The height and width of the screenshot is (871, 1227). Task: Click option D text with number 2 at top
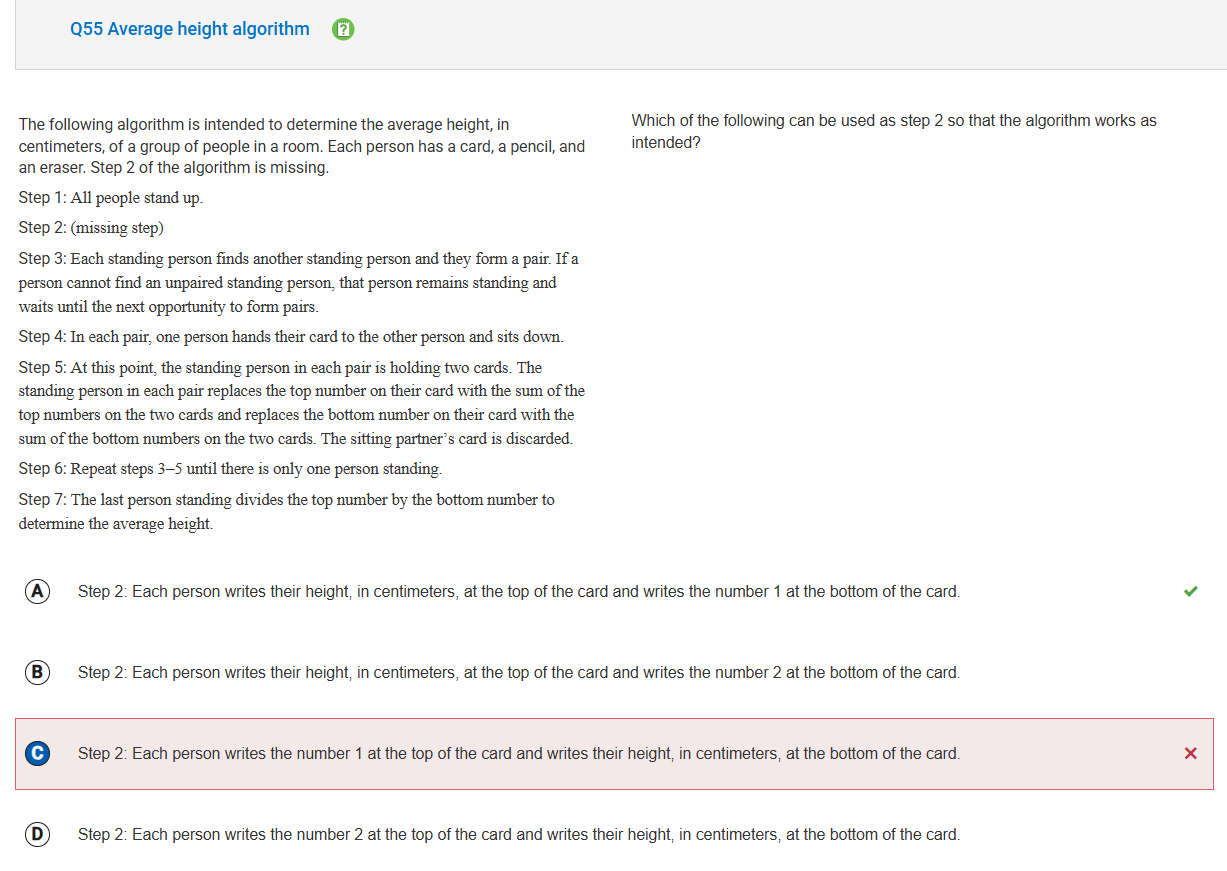coord(518,834)
